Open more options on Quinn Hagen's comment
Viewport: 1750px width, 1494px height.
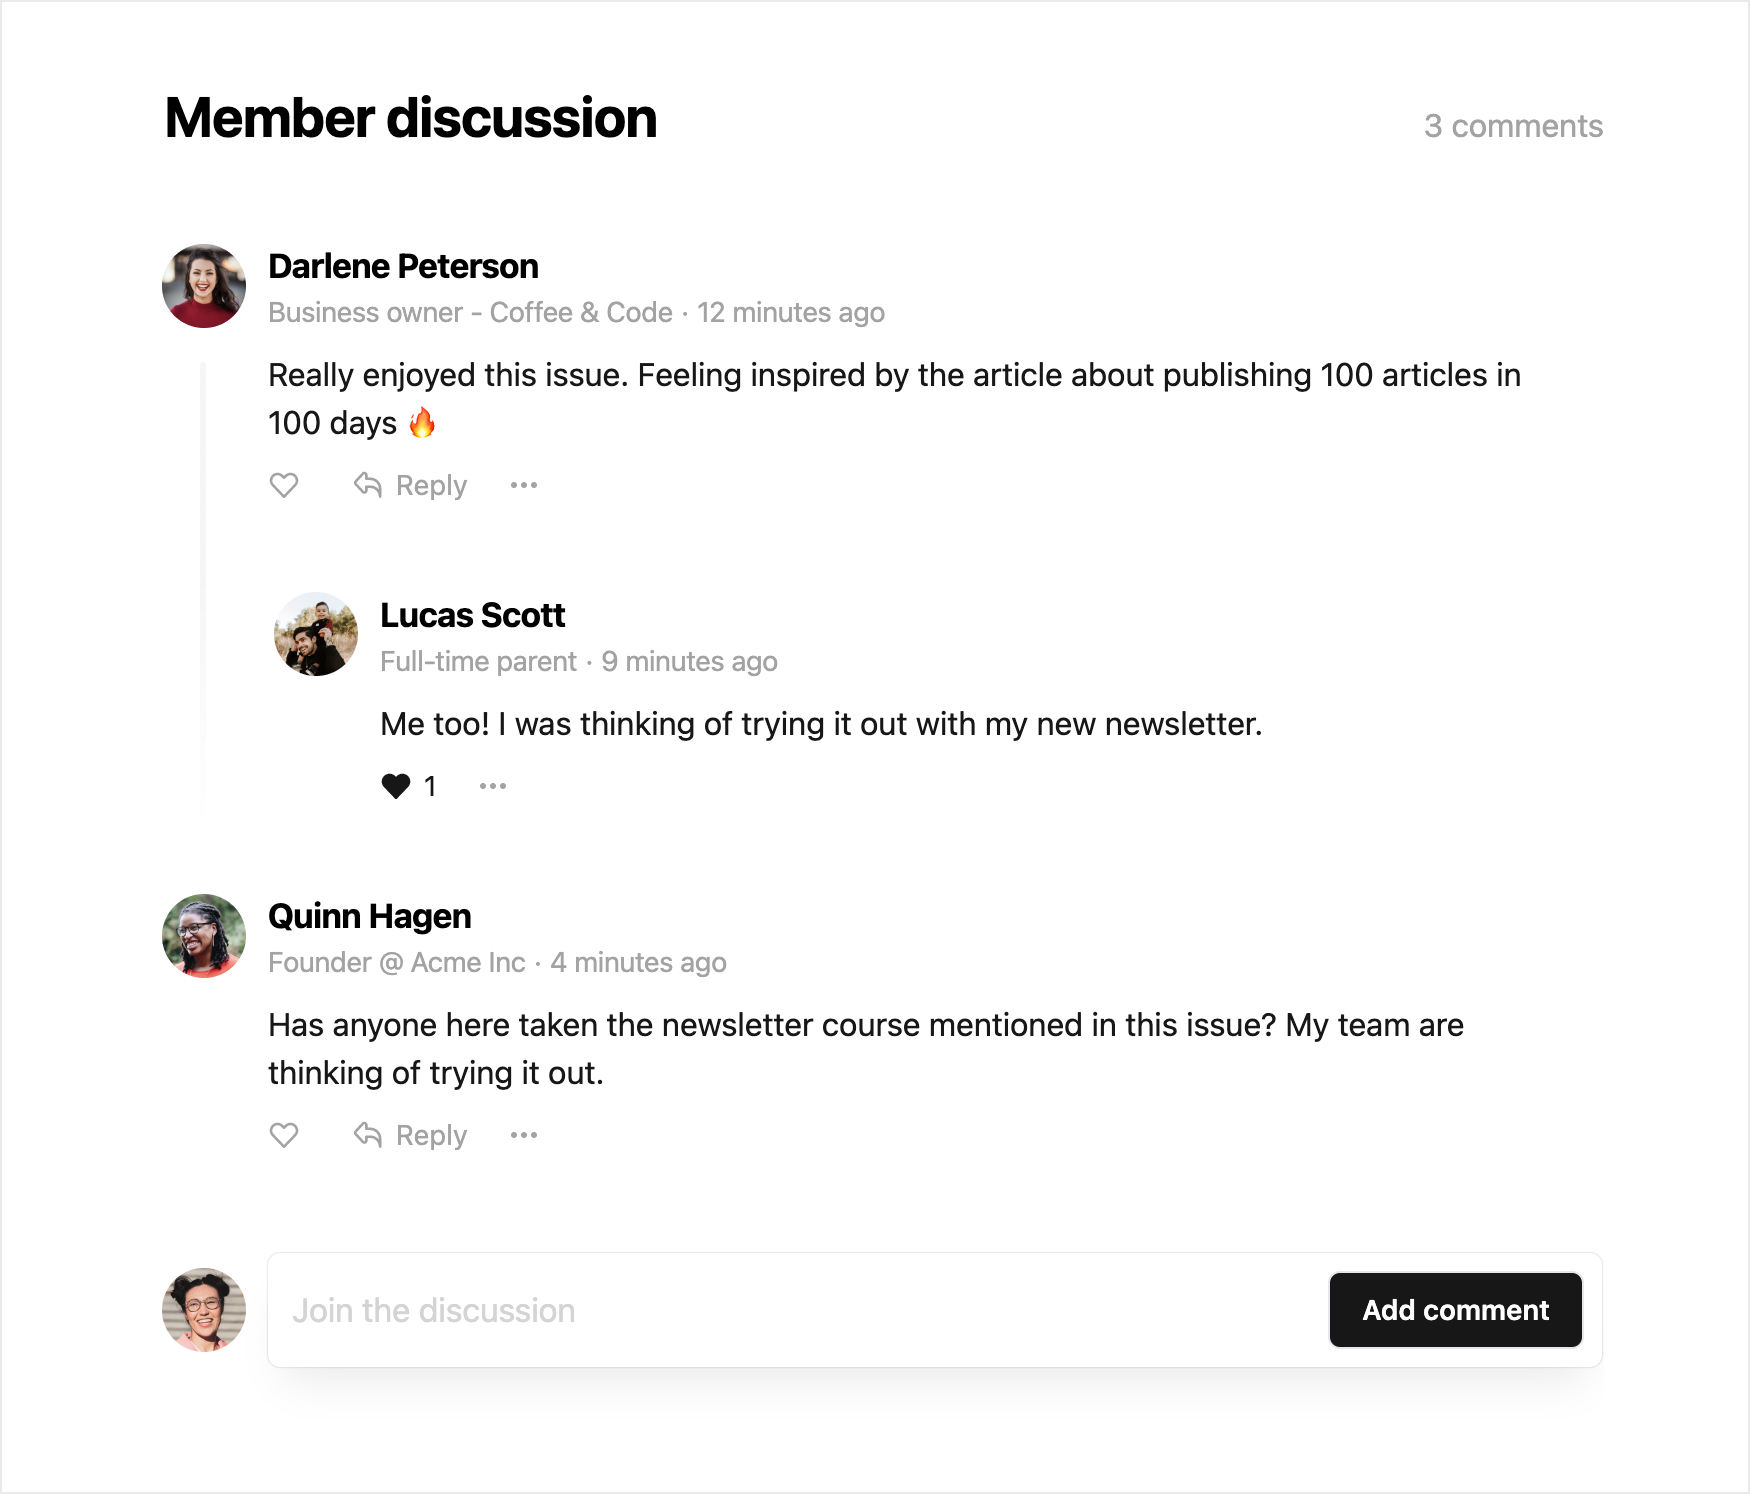[524, 1135]
